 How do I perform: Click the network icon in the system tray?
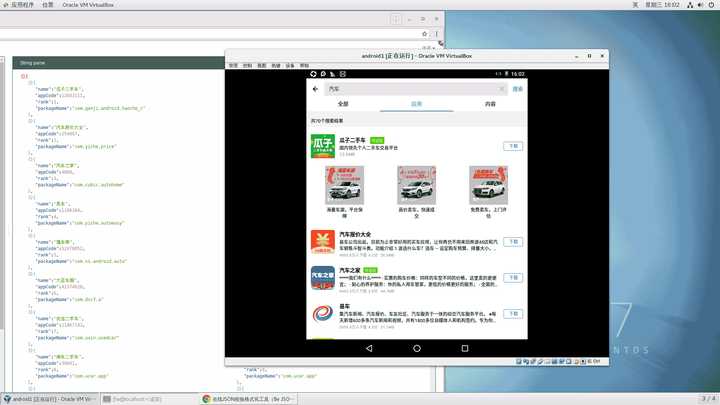tap(690, 5)
